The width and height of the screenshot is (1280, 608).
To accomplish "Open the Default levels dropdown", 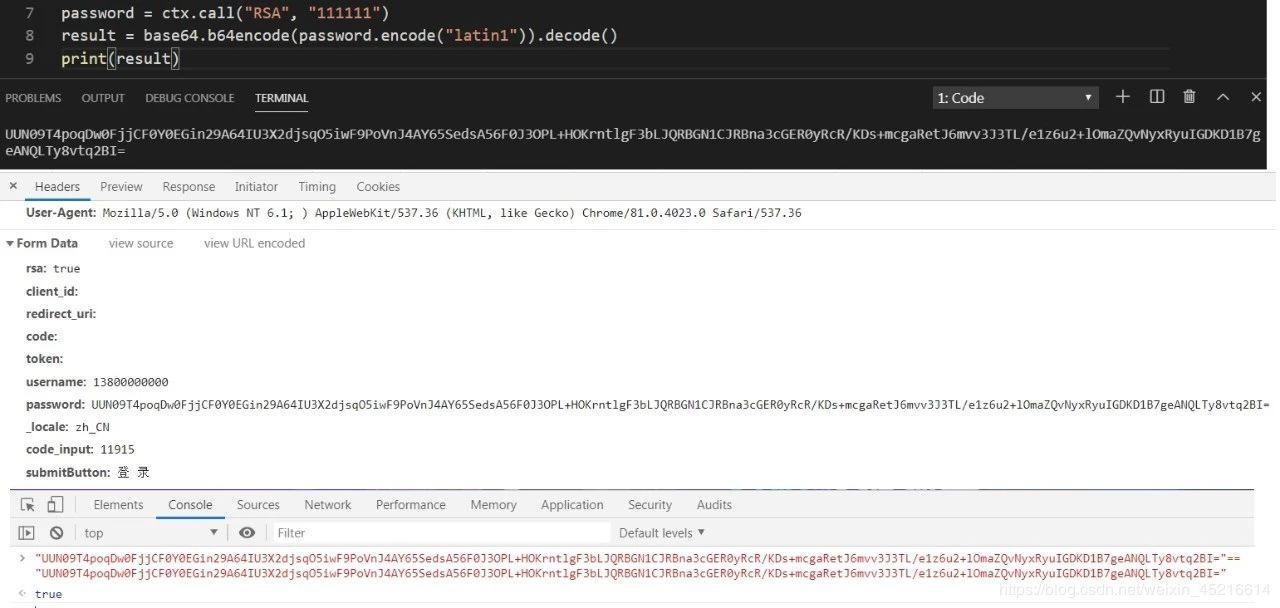I will (x=661, y=532).
